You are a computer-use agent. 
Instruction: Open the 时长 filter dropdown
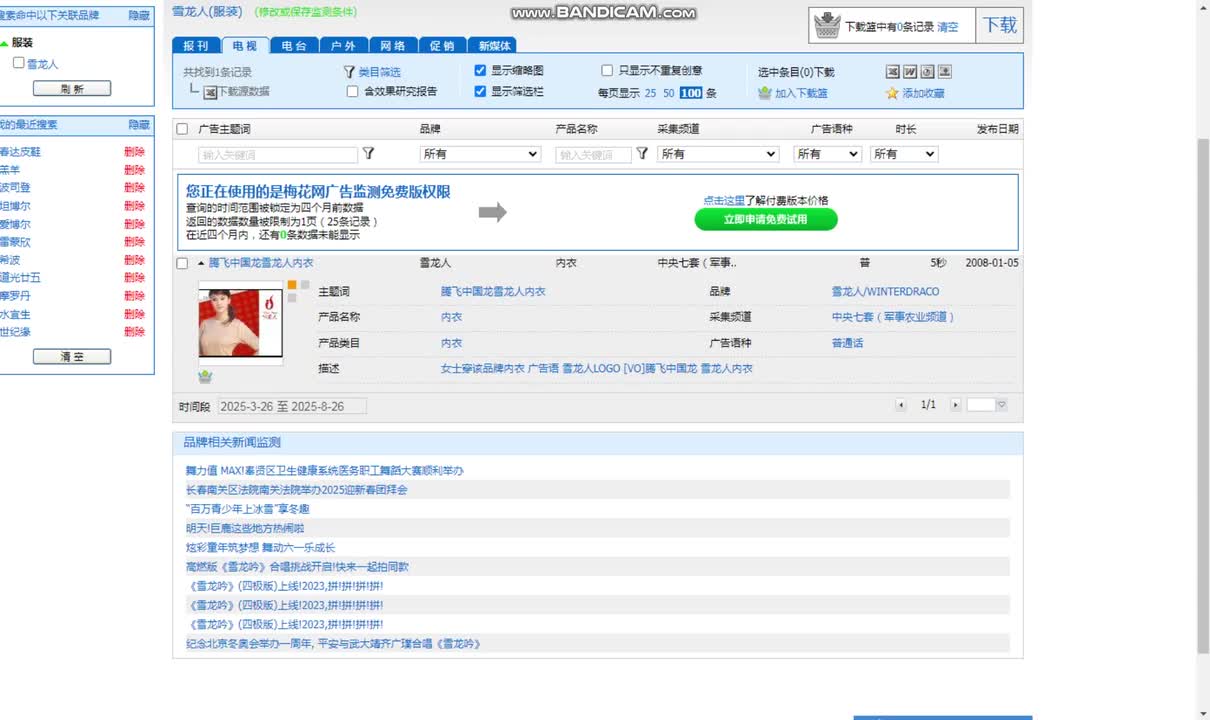point(904,154)
